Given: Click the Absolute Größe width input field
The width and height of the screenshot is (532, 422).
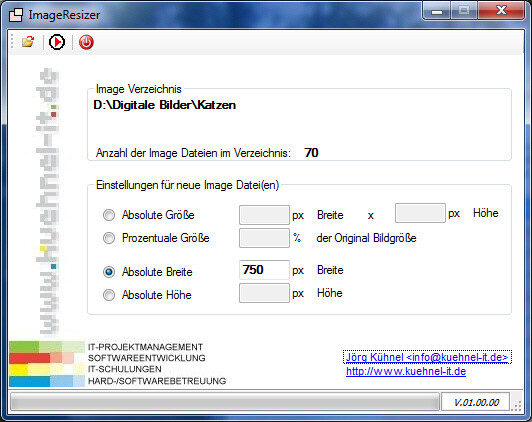Looking at the screenshot, I should pyautogui.click(x=264, y=215).
